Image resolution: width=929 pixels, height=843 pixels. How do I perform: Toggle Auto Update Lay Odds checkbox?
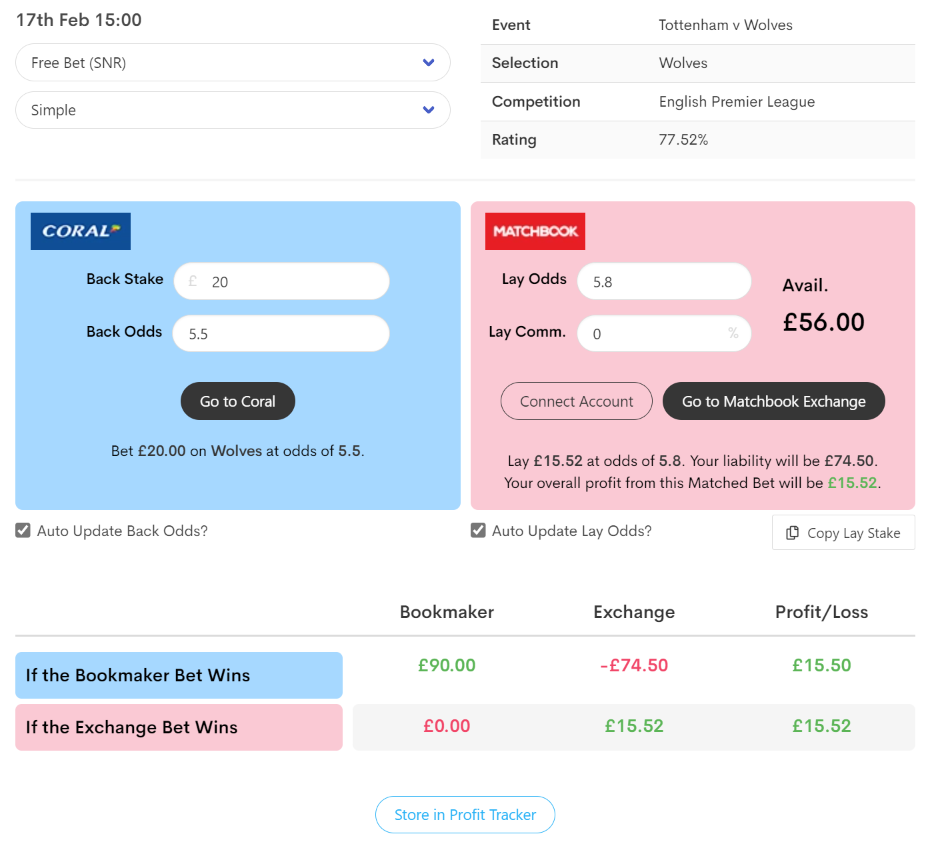pos(478,530)
